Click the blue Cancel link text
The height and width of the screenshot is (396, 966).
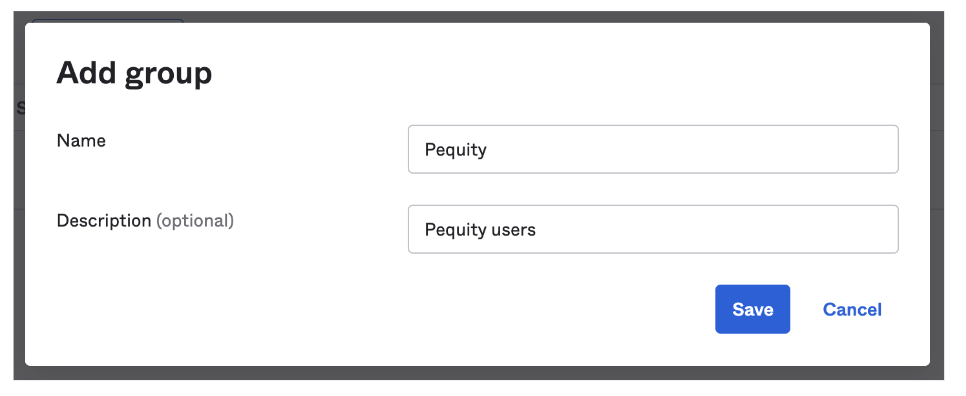pyautogui.click(x=852, y=309)
